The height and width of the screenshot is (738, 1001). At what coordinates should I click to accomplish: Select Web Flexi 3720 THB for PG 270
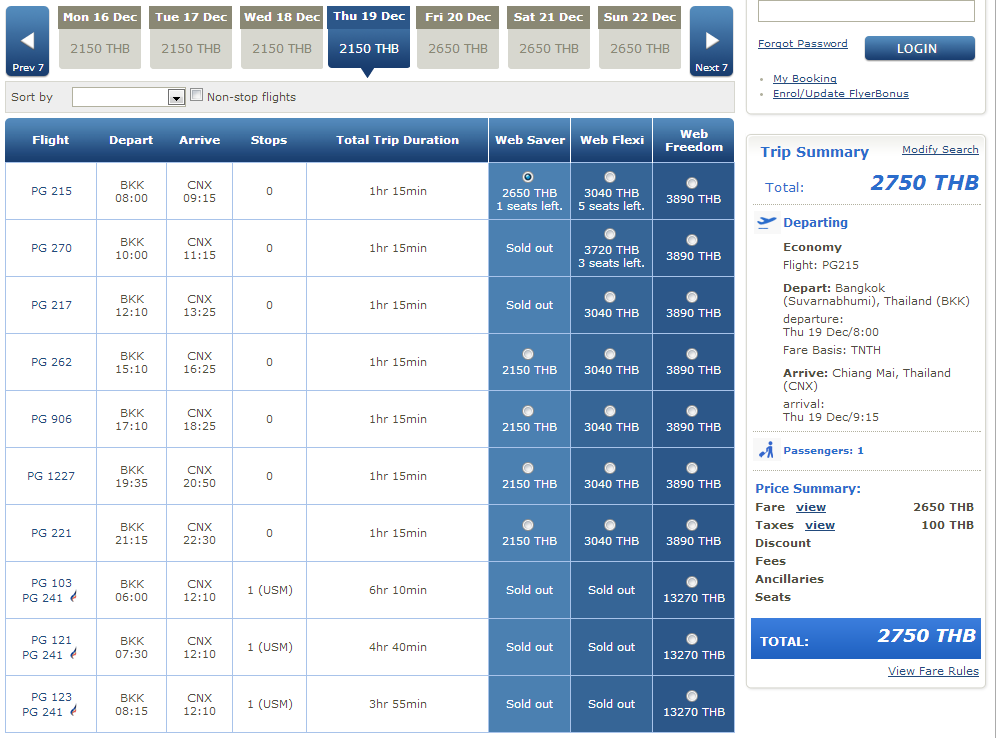click(610, 234)
